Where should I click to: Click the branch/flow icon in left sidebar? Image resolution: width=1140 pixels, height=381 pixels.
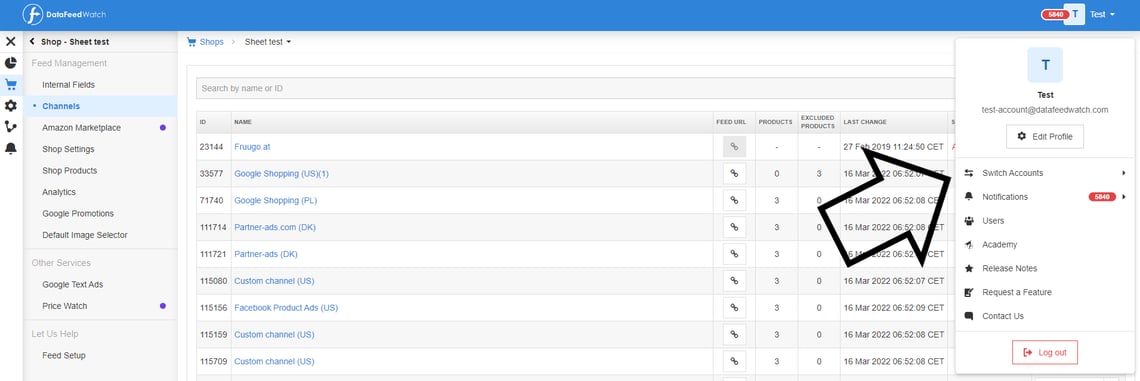[x=10, y=127]
